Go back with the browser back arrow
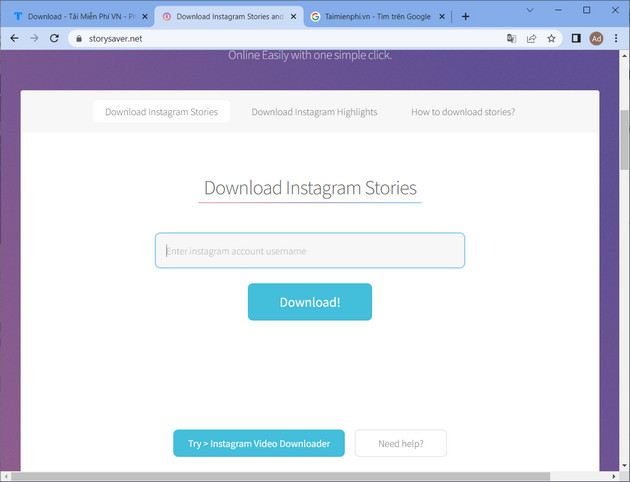The width and height of the screenshot is (630, 482). 14,39
